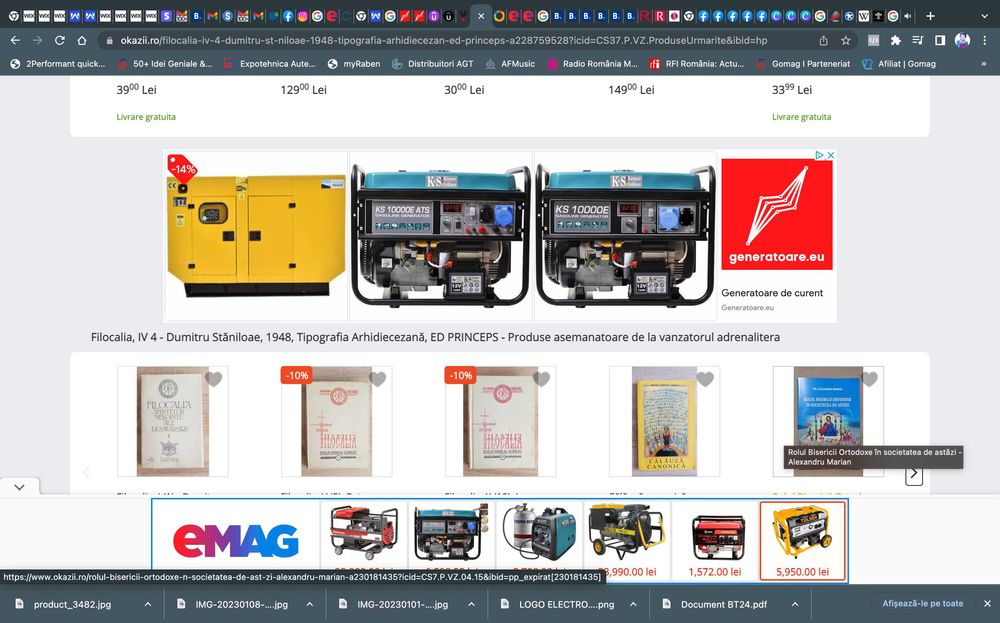Click the generatoare.eu red logo
Viewport: 1000px width, 623px height.
point(777,214)
